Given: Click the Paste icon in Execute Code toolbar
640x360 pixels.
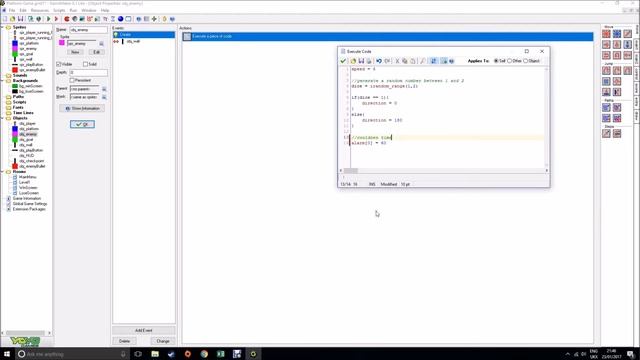Looking at the screenshot, I should [x=413, y=61].
